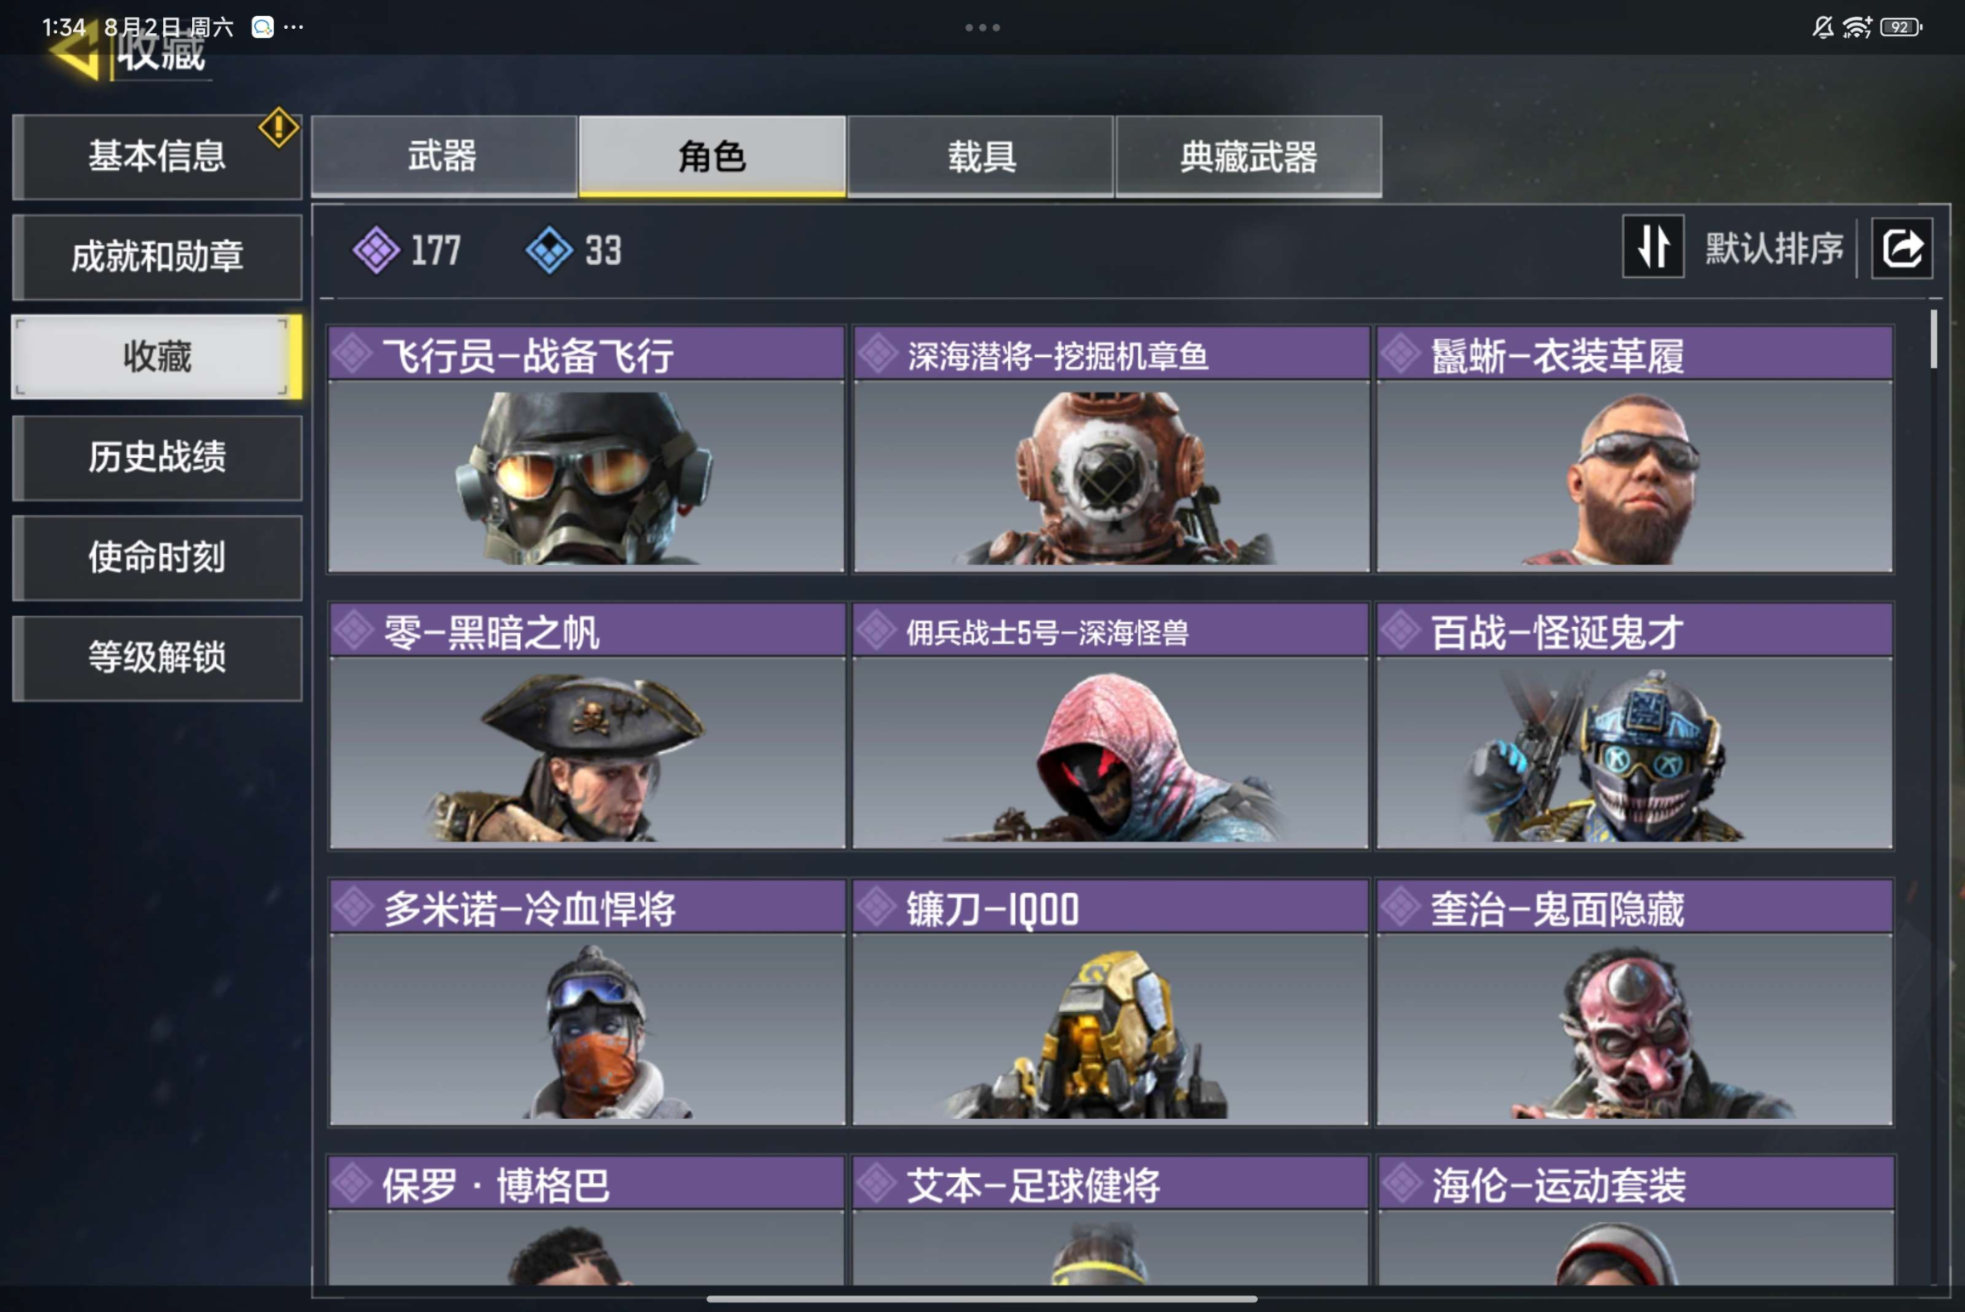Switch to the 武器 tab

pyautogui.click(x=443, y=156)
